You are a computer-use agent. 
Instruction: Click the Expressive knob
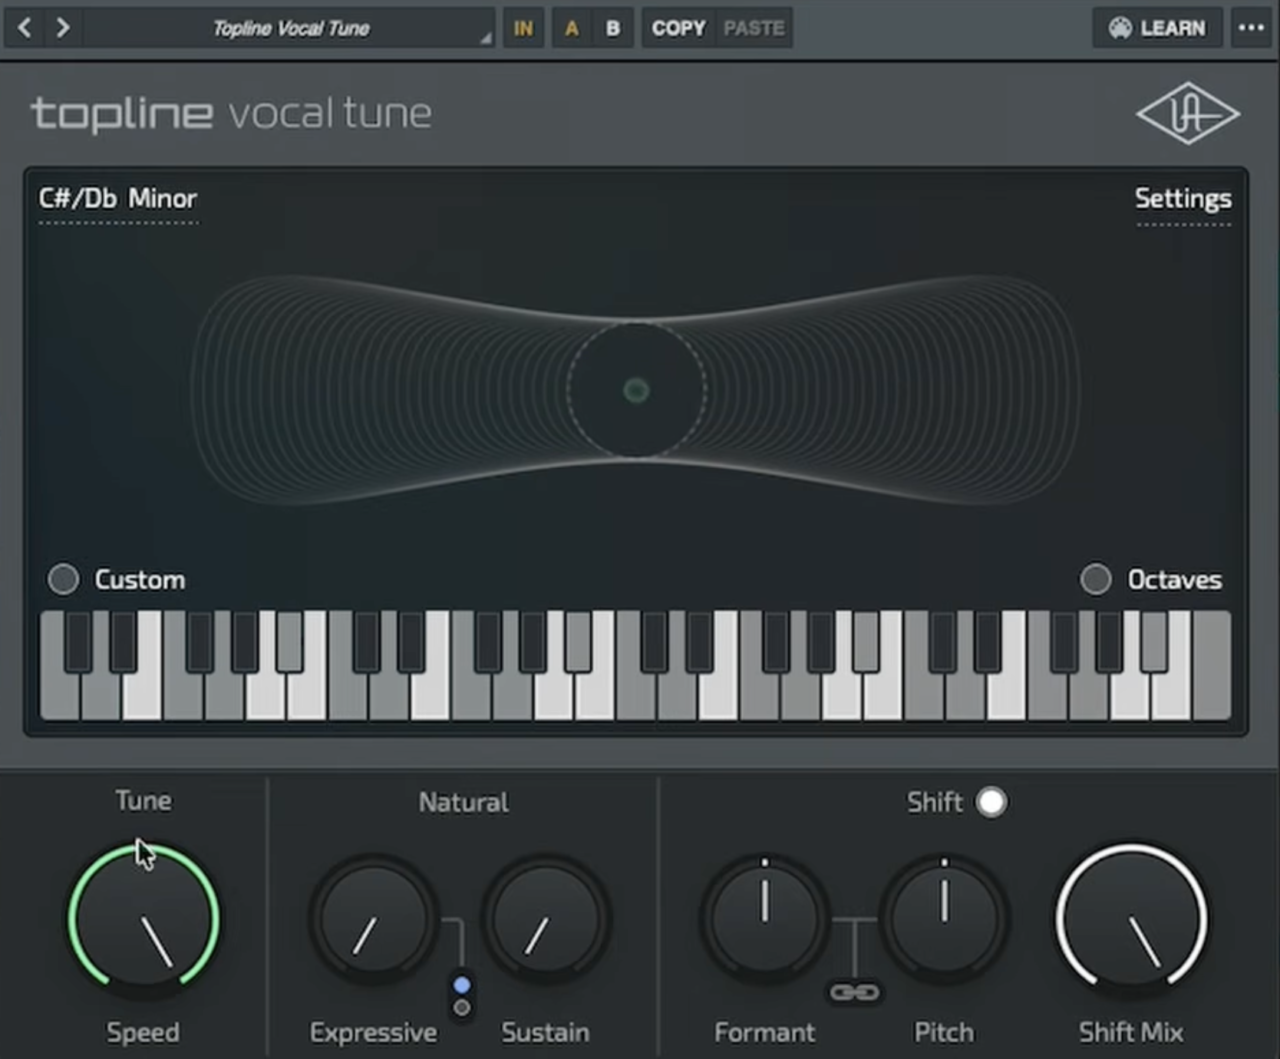pos(374,920)
